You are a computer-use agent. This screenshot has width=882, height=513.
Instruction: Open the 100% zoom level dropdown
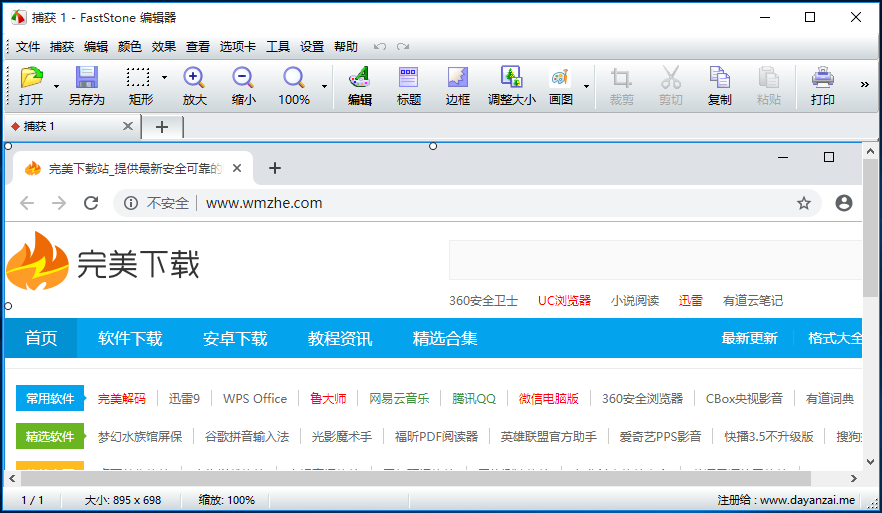point(324,87)
